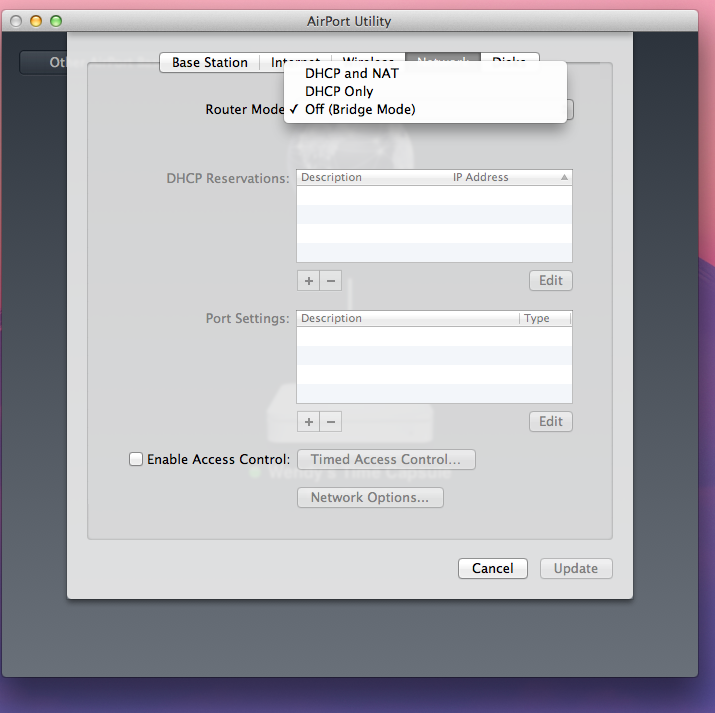
Task: Edit the selected DHCP reservation
Action: pyautogui.click(x=551, y=280)
